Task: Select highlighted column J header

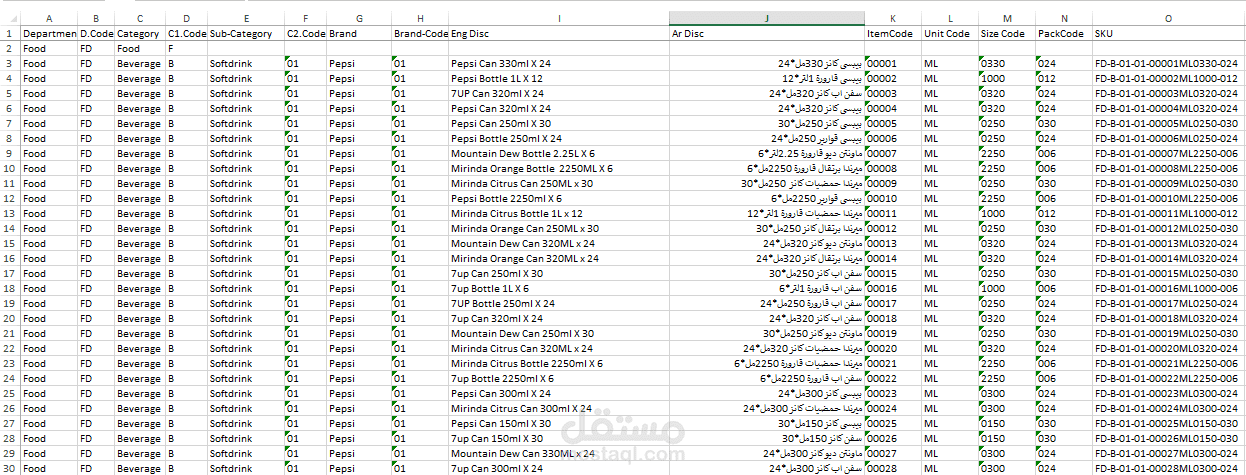Action: pyautogui.click(x=767, y=18)
